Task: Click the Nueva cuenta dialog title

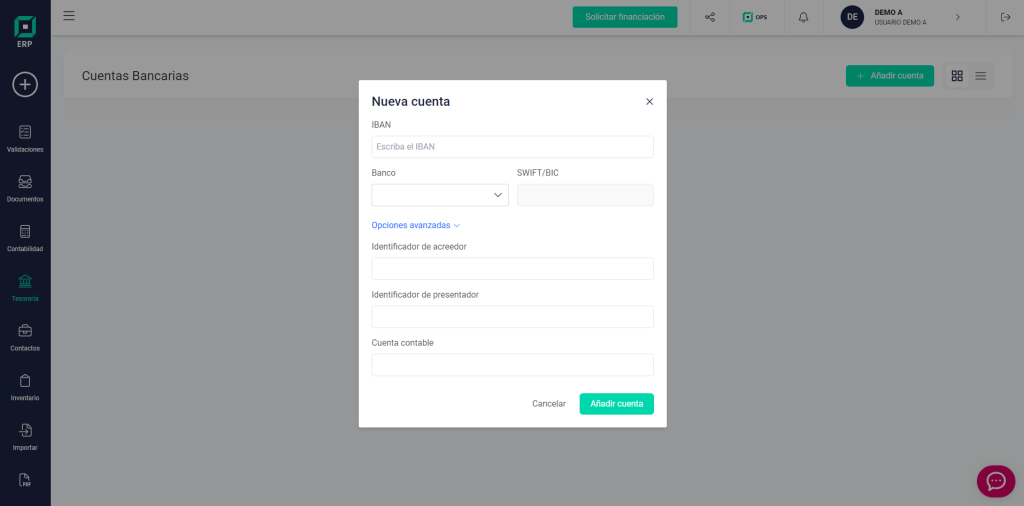Action: pos(411,102)
